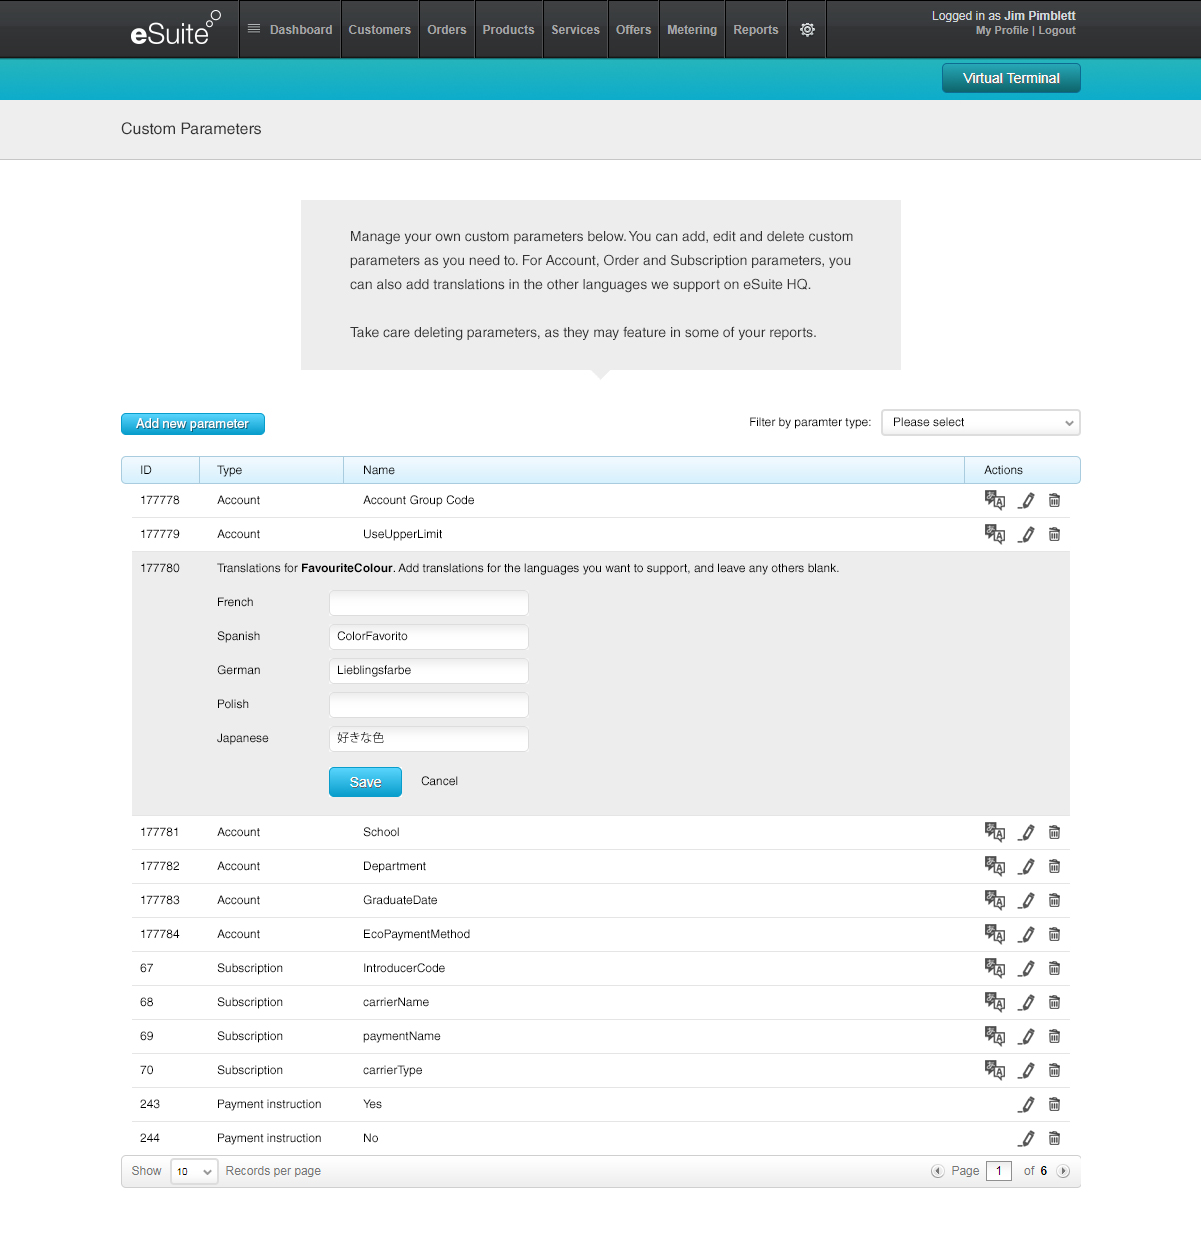
Task: Open translations for carrierType parameter
Action: (994, 1070)
